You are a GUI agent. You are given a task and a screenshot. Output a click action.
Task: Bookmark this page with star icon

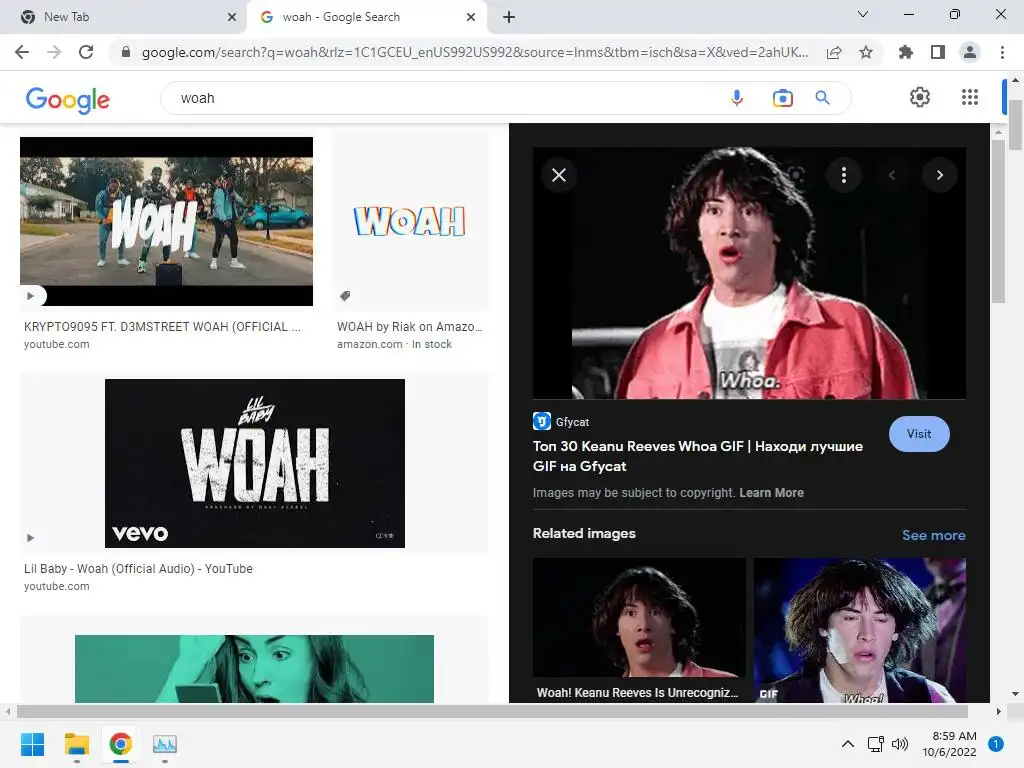pyautogui.click(x=866, y=52)
